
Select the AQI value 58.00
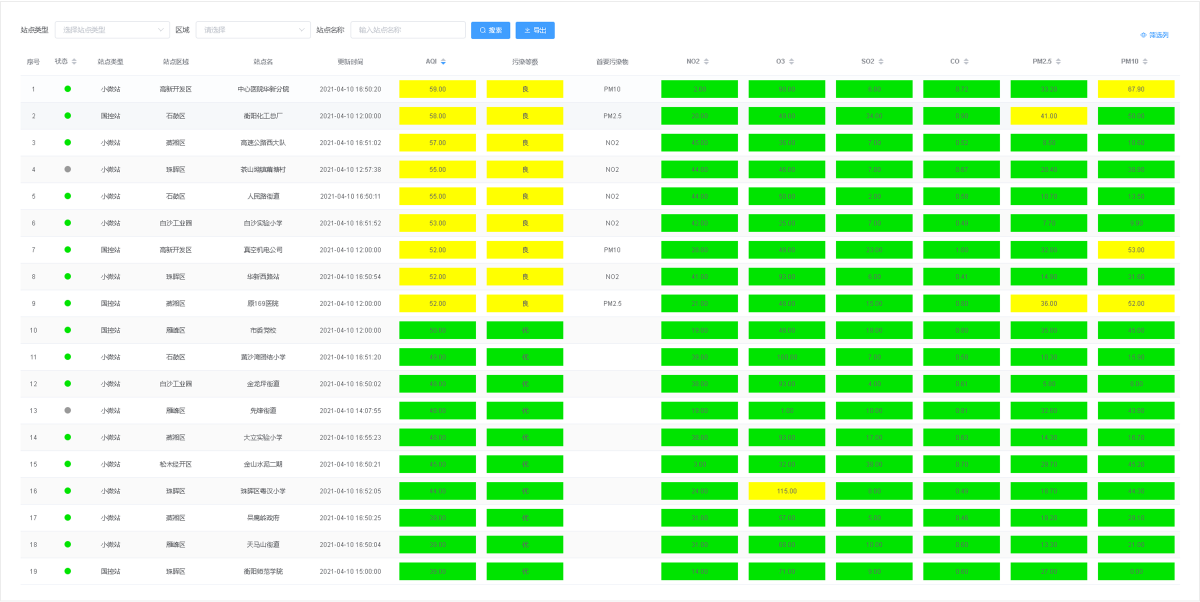click(x=437, y=116)
